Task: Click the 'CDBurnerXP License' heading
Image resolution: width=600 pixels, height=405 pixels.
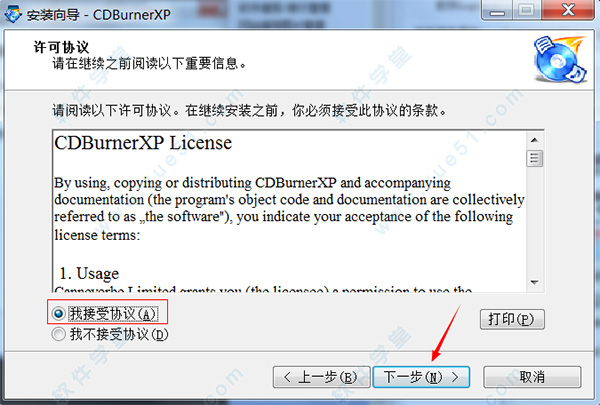Action: (x=143, y=143)
